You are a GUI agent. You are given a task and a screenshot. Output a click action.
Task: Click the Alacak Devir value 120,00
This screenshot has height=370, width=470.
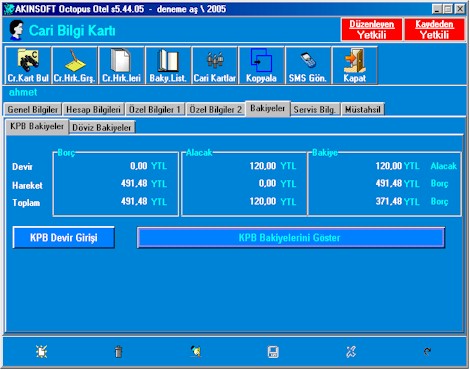point(263,166)
